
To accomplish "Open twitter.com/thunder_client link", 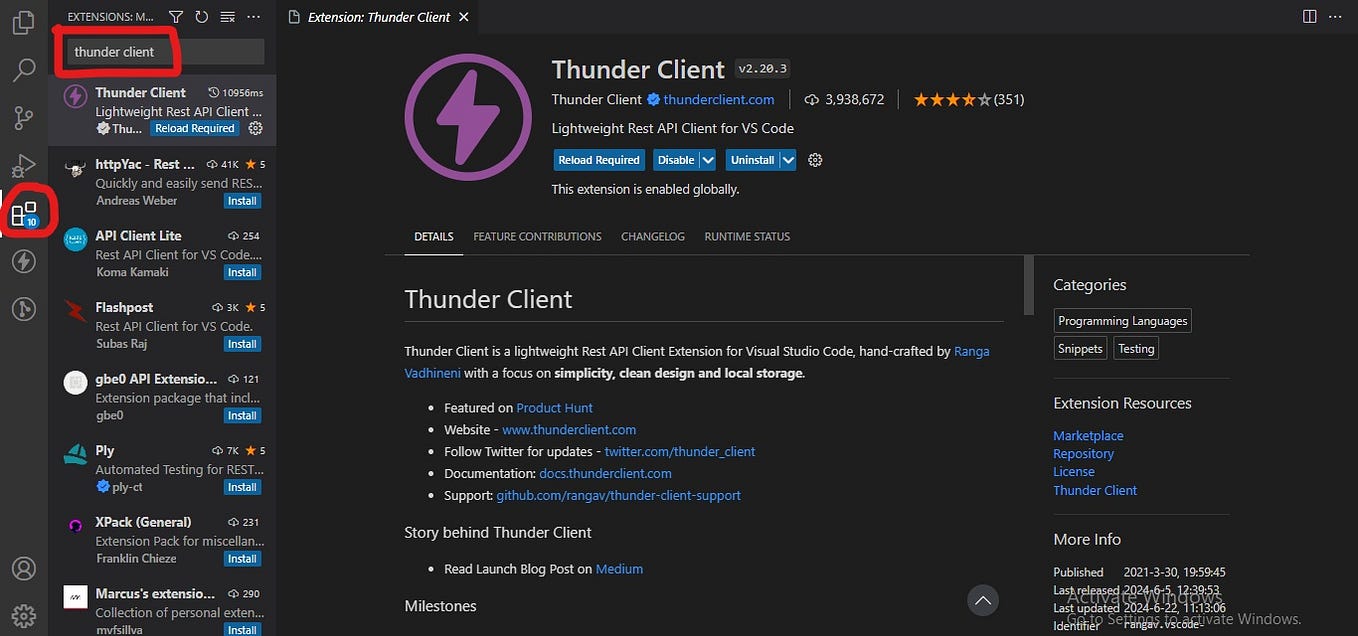I will coord(680,451).
